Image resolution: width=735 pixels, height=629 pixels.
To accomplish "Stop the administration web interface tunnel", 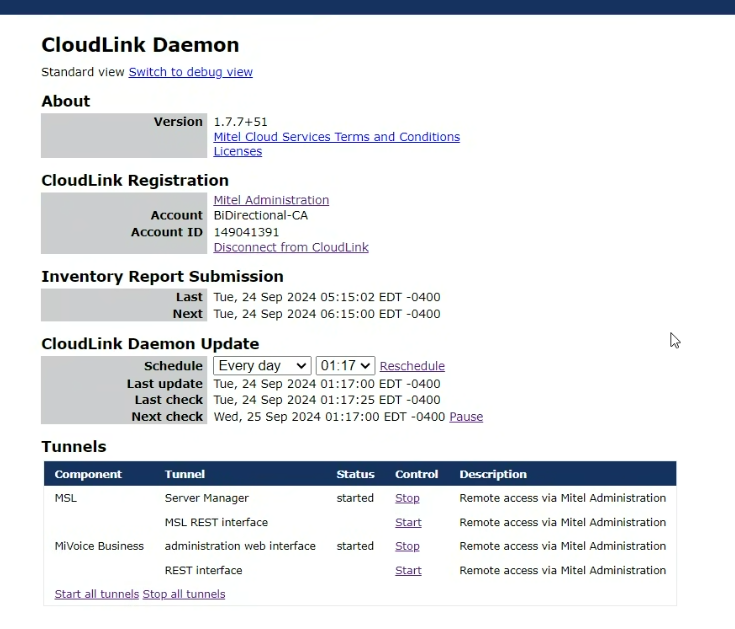I will [x=407, y=546].
